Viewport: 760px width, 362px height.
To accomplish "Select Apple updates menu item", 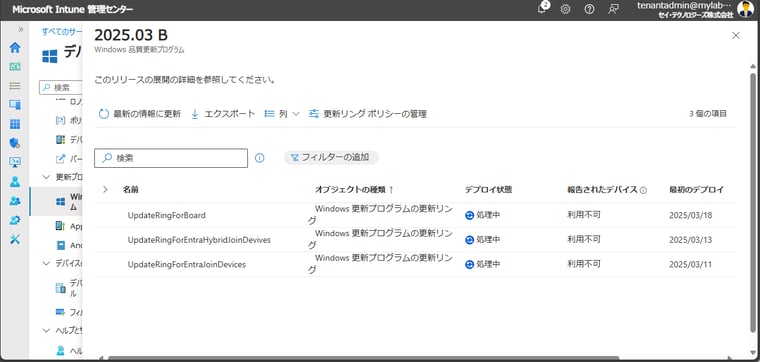I will (x=68, y=226).
